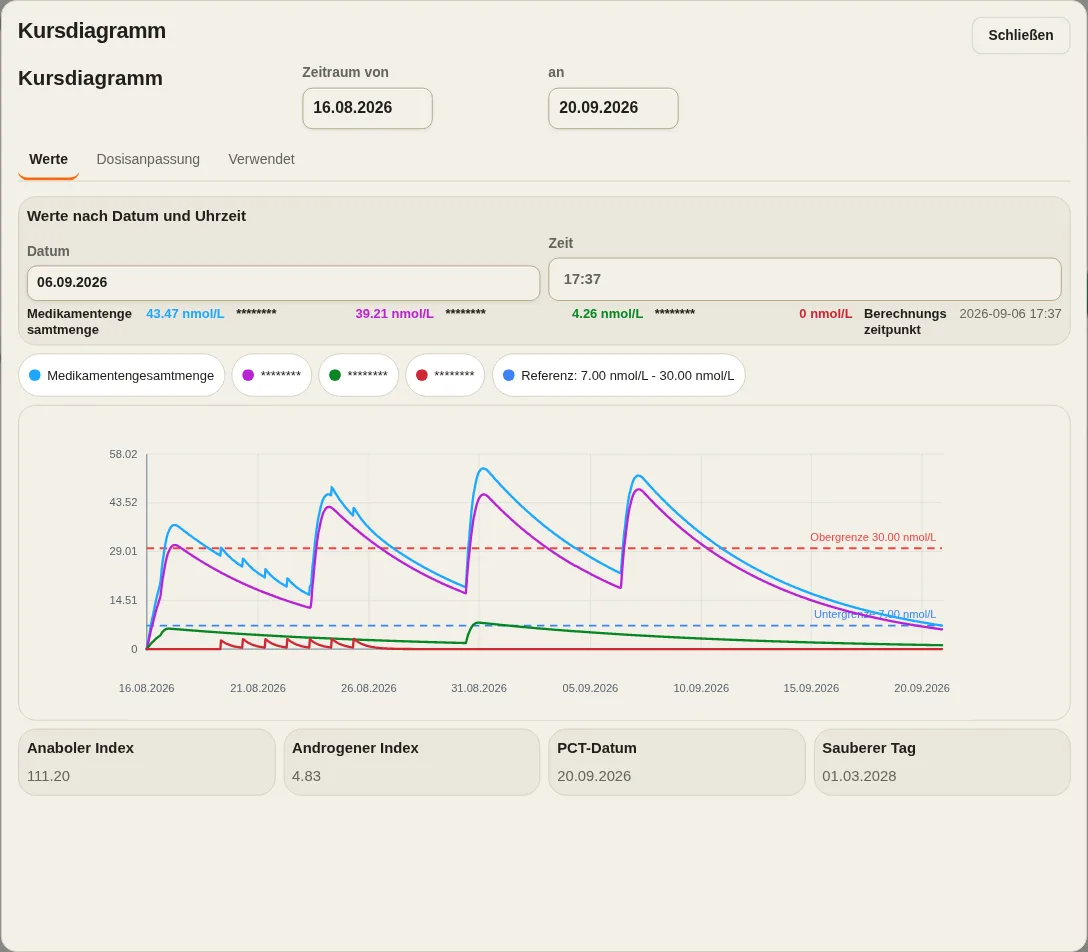Select the Datum field 06.09.2026
Screen dimensions: 1088x952
tap(283, 282)
